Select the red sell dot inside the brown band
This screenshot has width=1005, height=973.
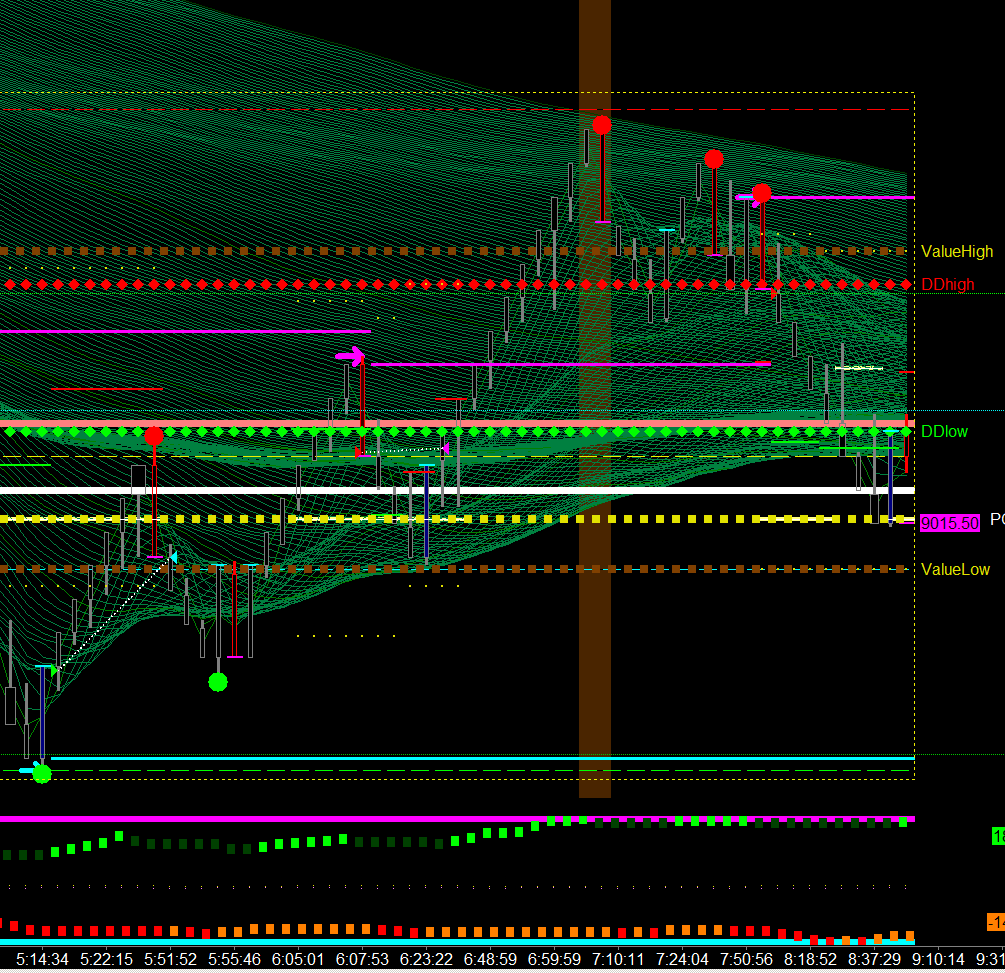click(602, 125)
